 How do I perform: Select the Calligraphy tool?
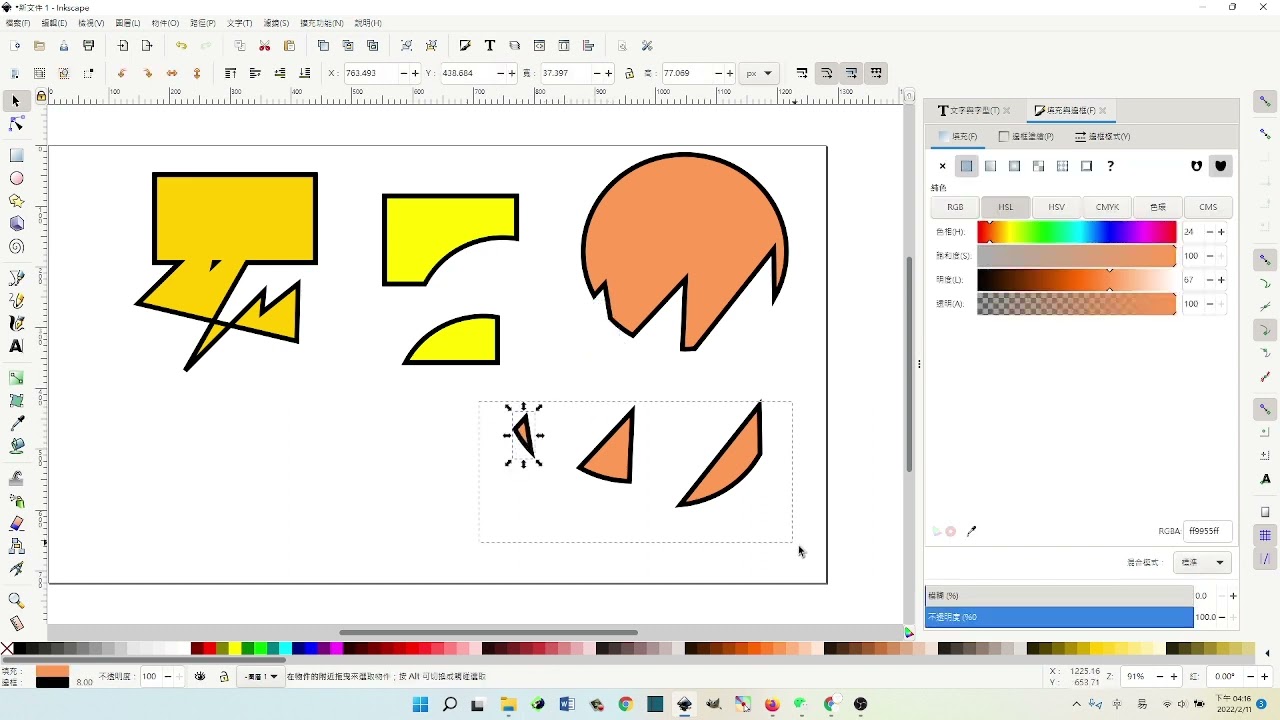tap(16, 324)
